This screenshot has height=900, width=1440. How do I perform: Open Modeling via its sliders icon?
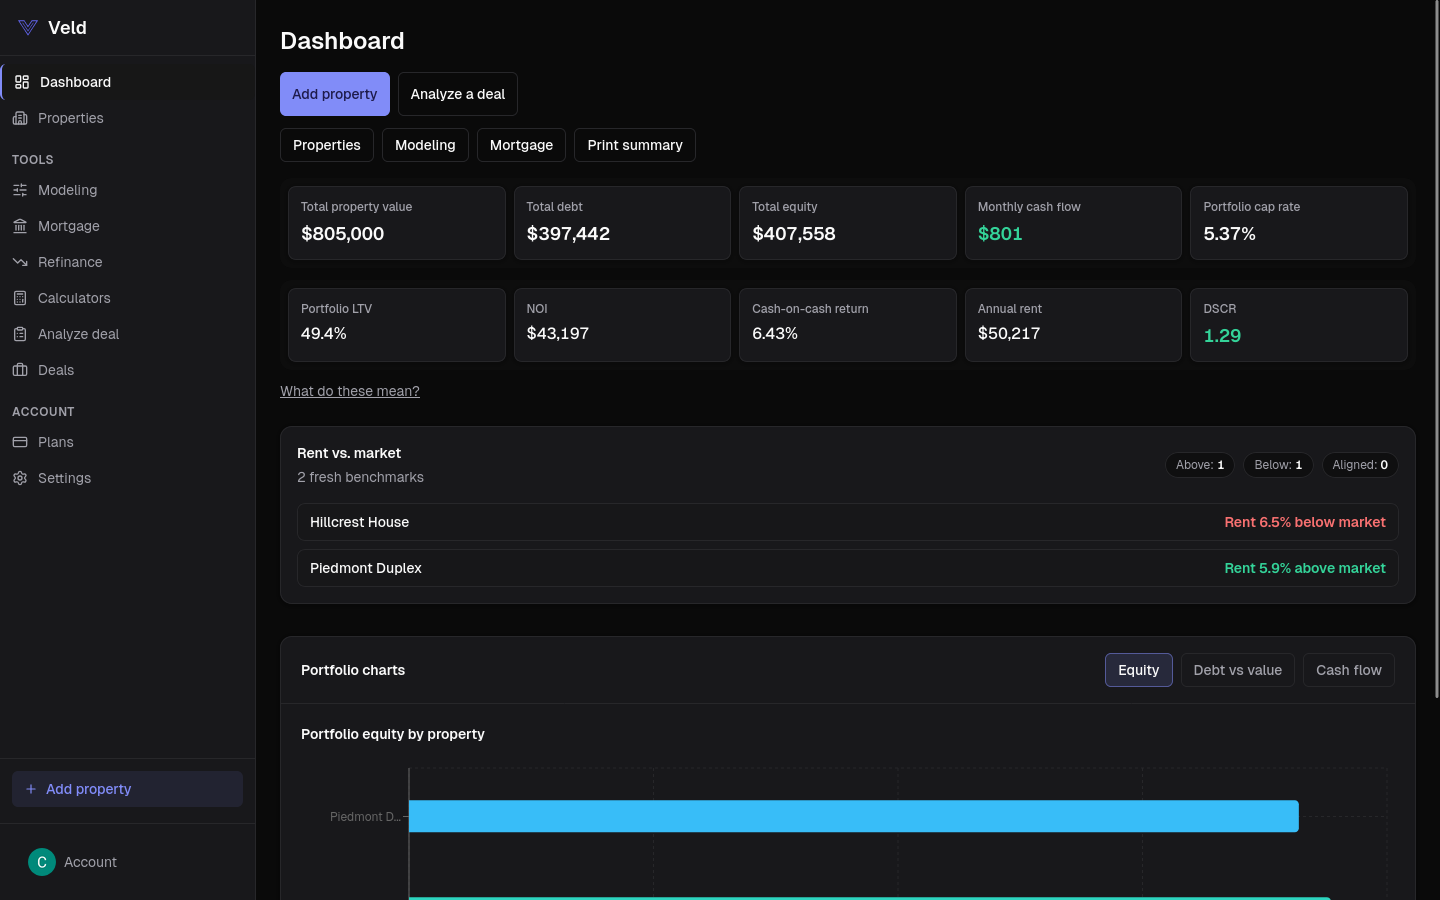[x=20, y=190]
